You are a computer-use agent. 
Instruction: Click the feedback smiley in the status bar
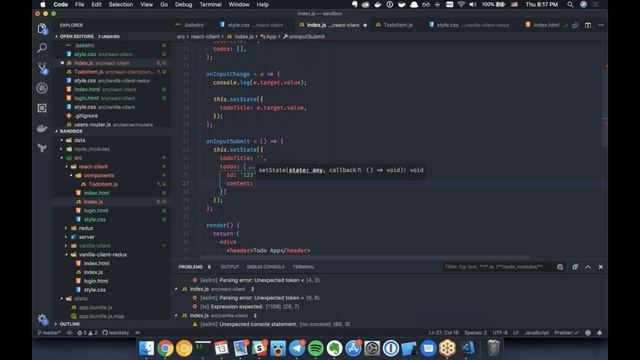588,333
